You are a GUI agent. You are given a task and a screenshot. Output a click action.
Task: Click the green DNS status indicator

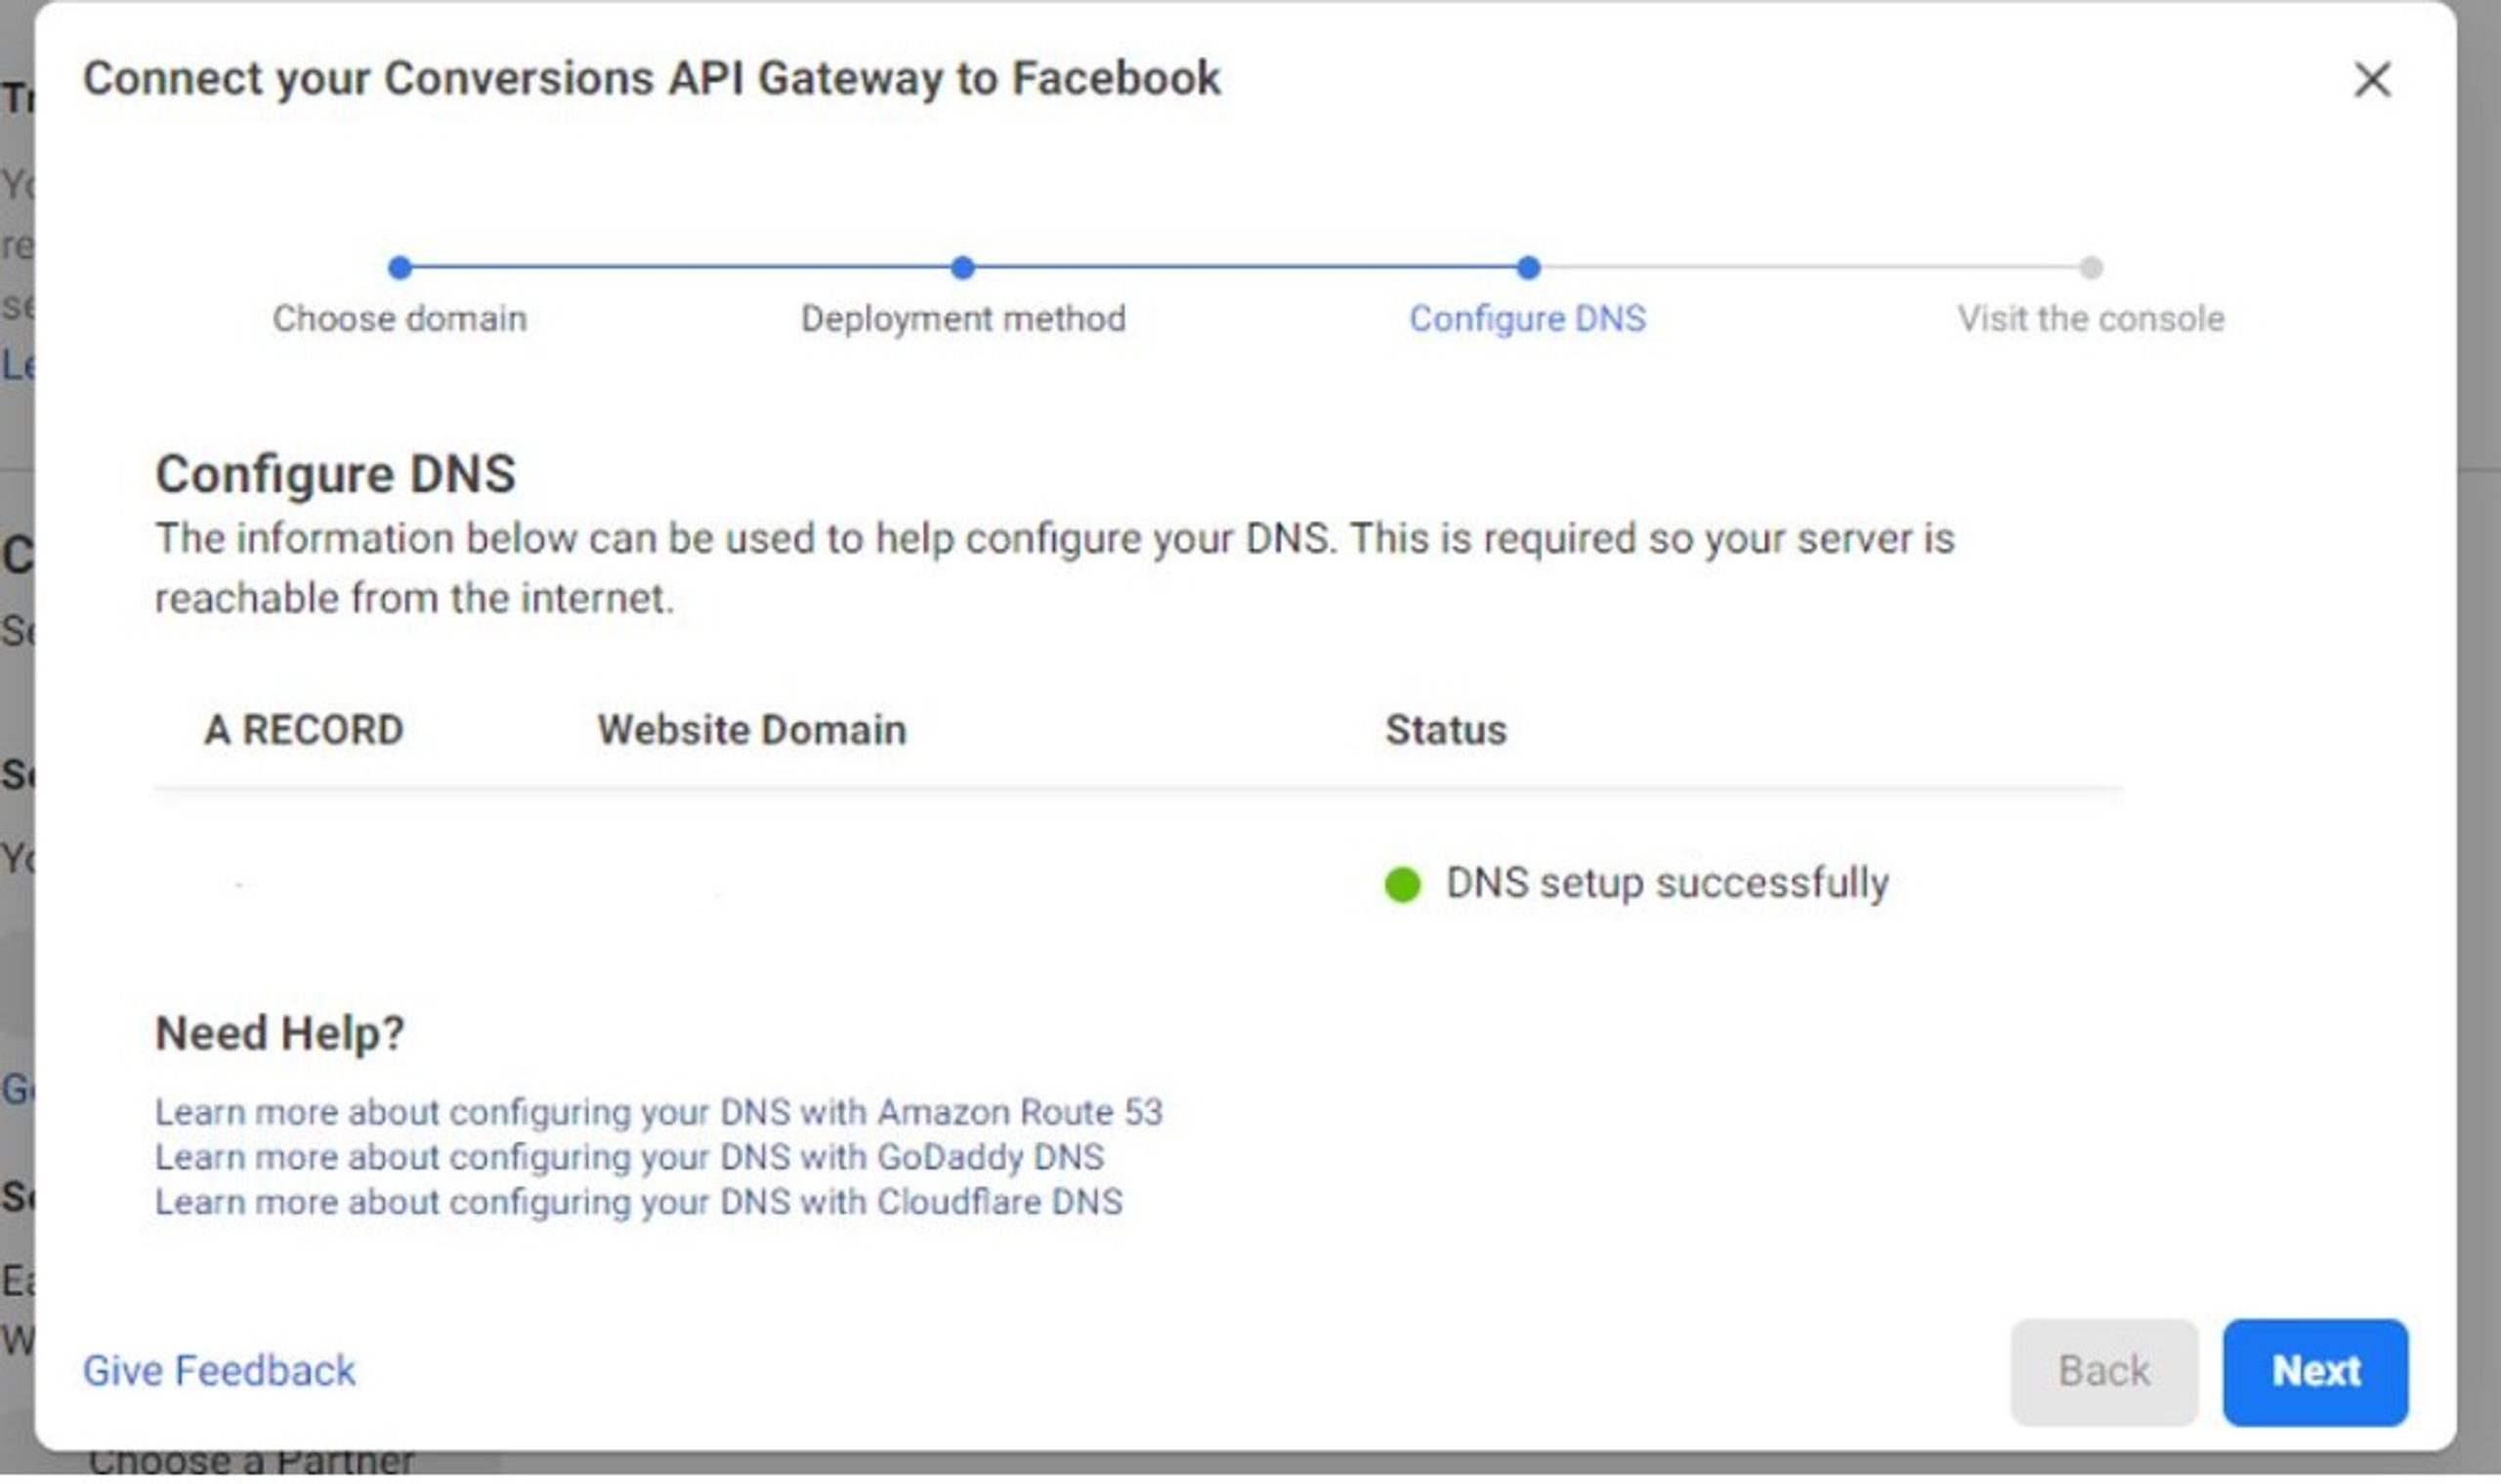click(1402, 884)
